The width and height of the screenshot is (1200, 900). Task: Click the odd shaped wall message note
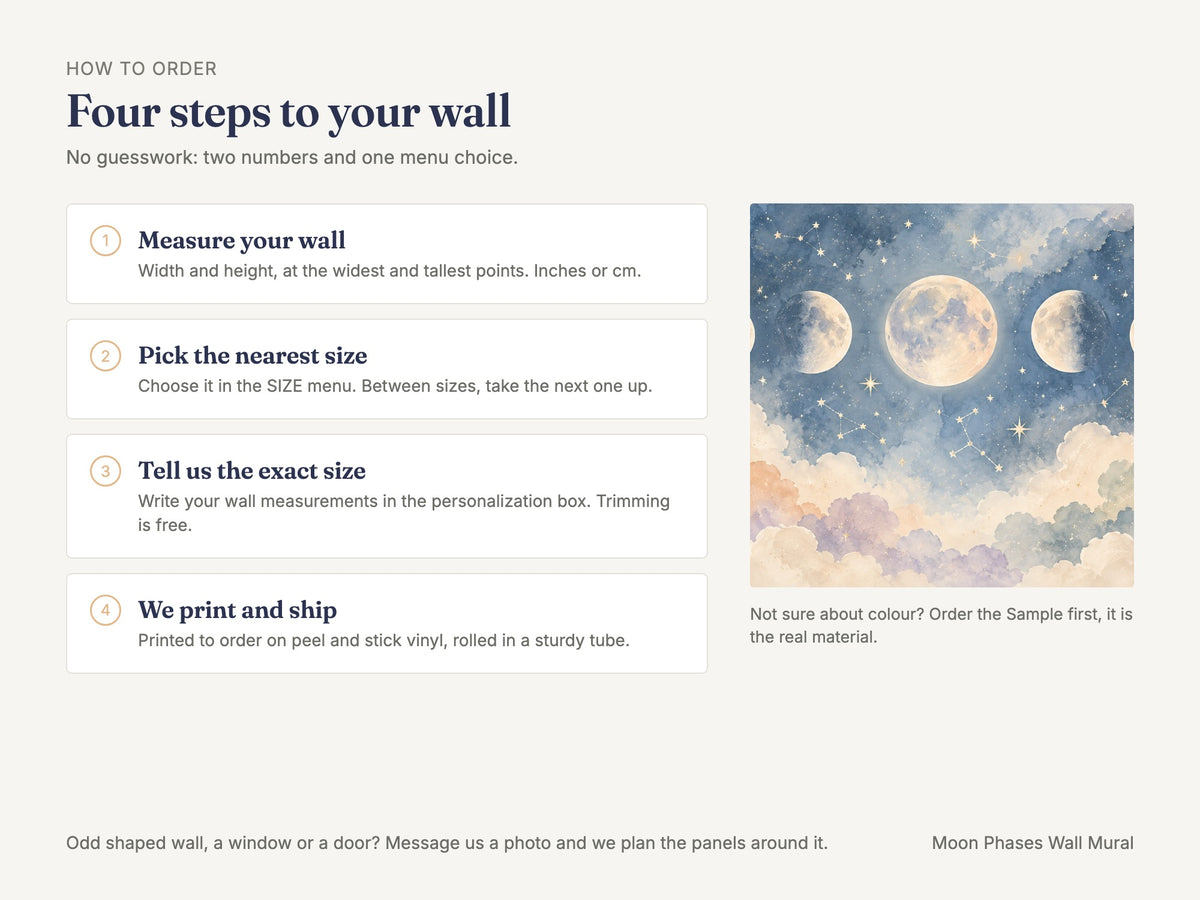(x=447, y=843)
